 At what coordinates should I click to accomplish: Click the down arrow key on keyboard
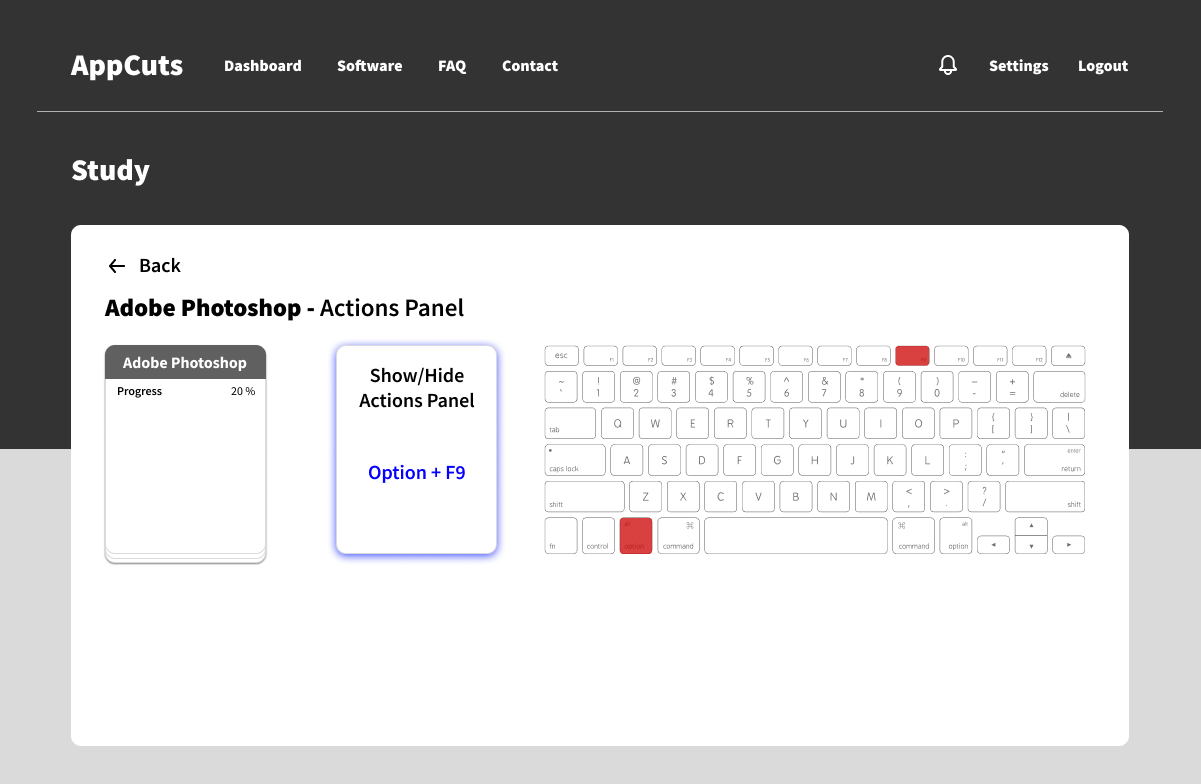point(1031,545)
